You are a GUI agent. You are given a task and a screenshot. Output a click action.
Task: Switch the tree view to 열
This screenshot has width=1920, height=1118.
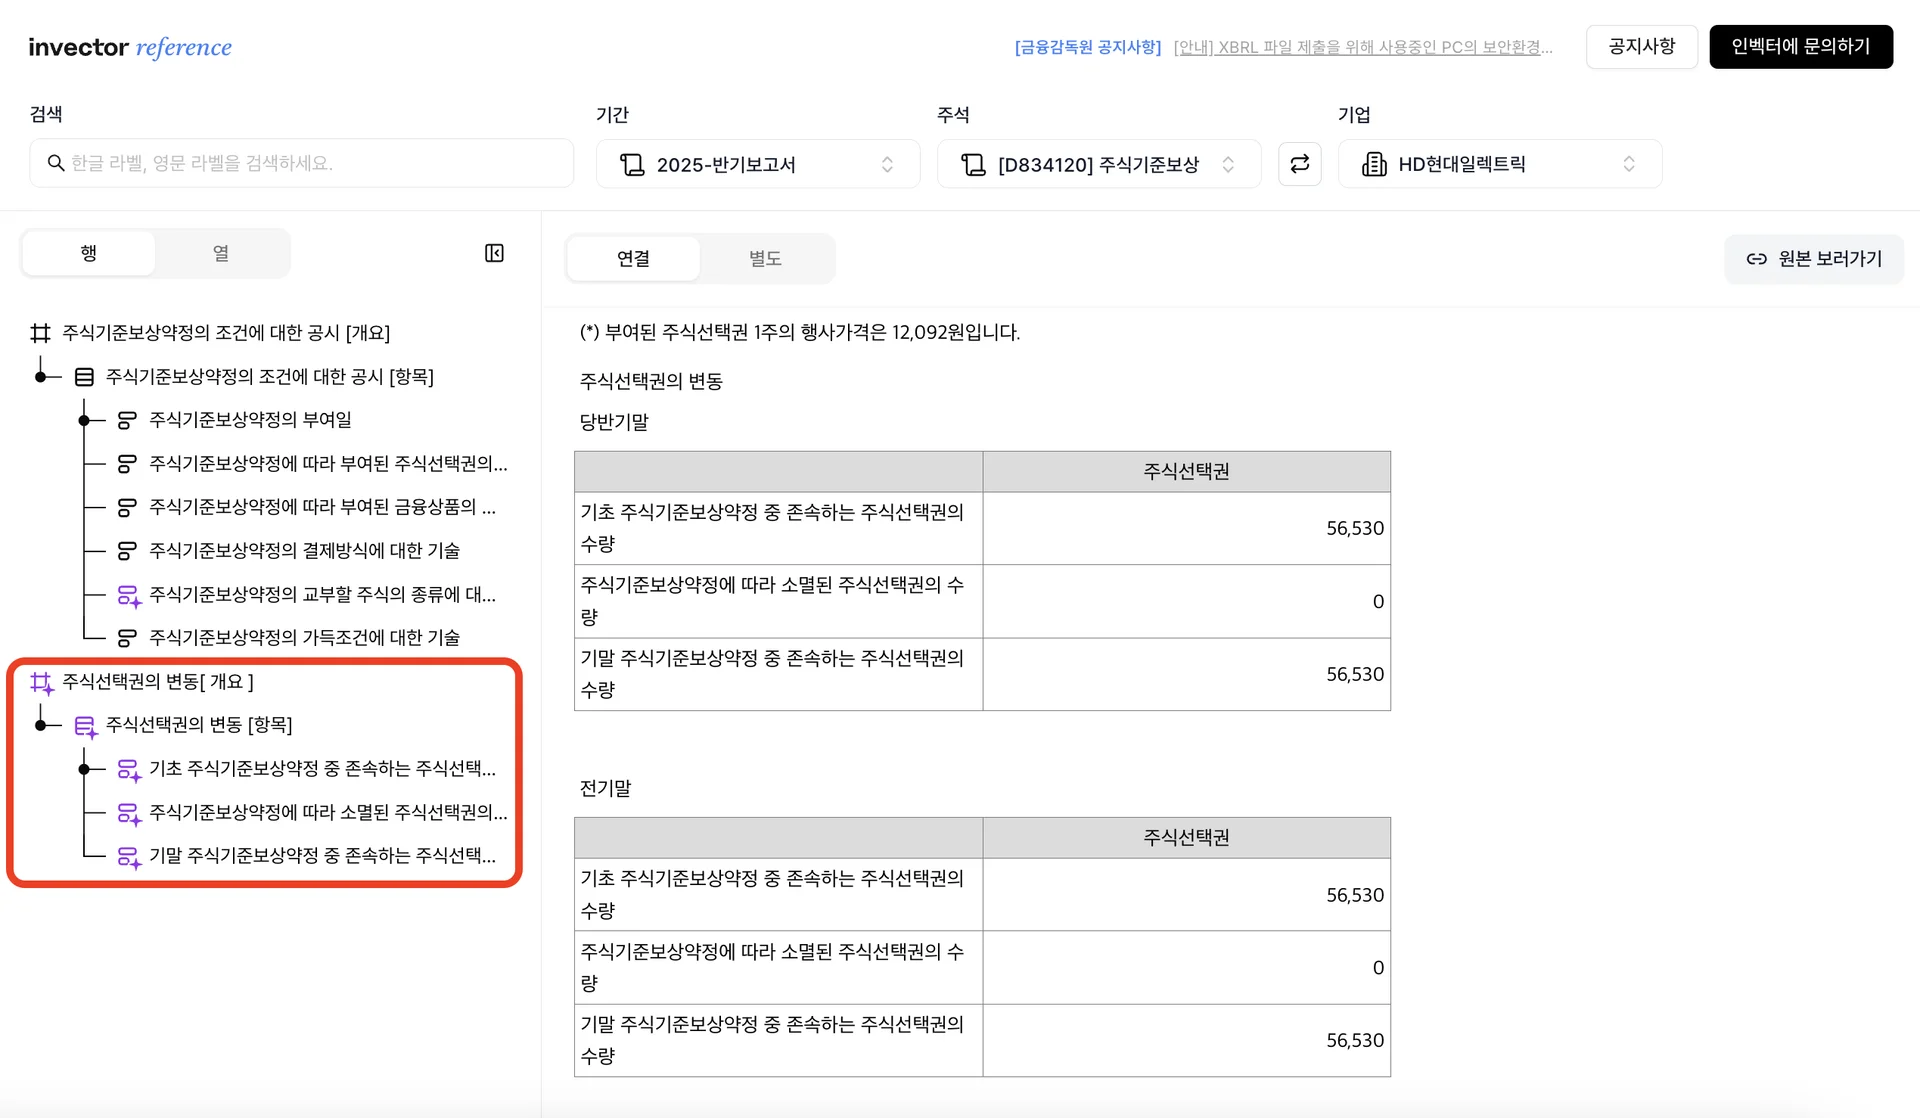pos(221,254)
